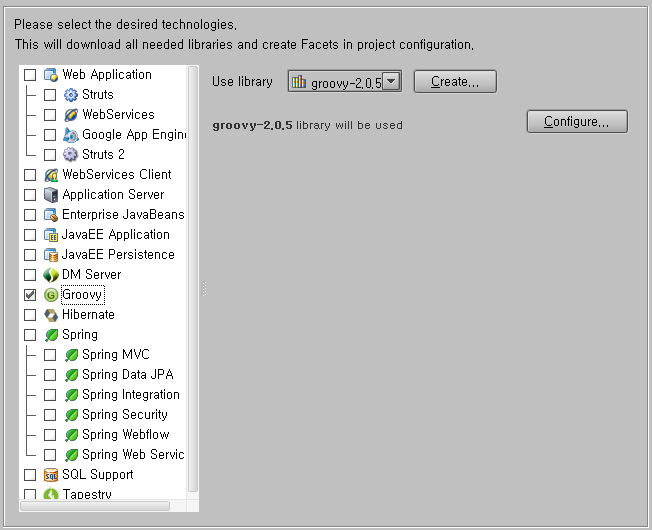Click the technologies list horizontal scrollbar
This screenshot has height=530, width=652.
(95, 506)
